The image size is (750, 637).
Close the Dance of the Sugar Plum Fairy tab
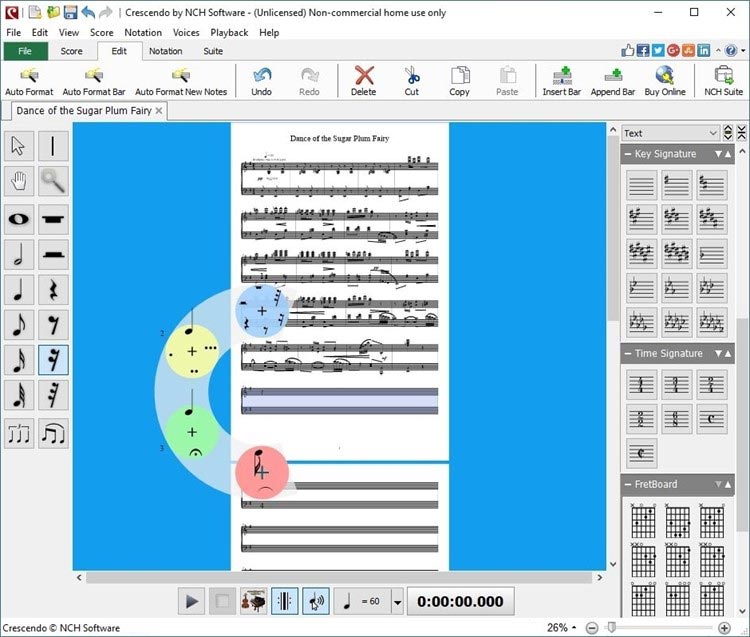coord(159,110)
